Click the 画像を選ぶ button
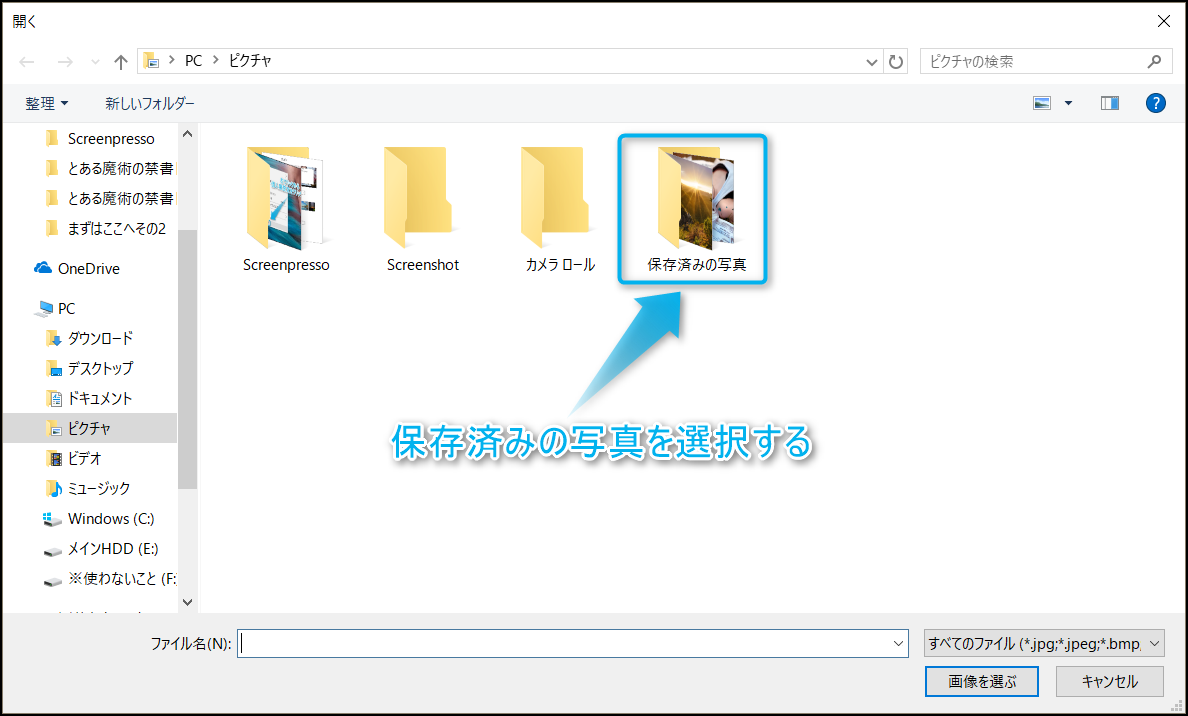 click(x=982, y=682)
